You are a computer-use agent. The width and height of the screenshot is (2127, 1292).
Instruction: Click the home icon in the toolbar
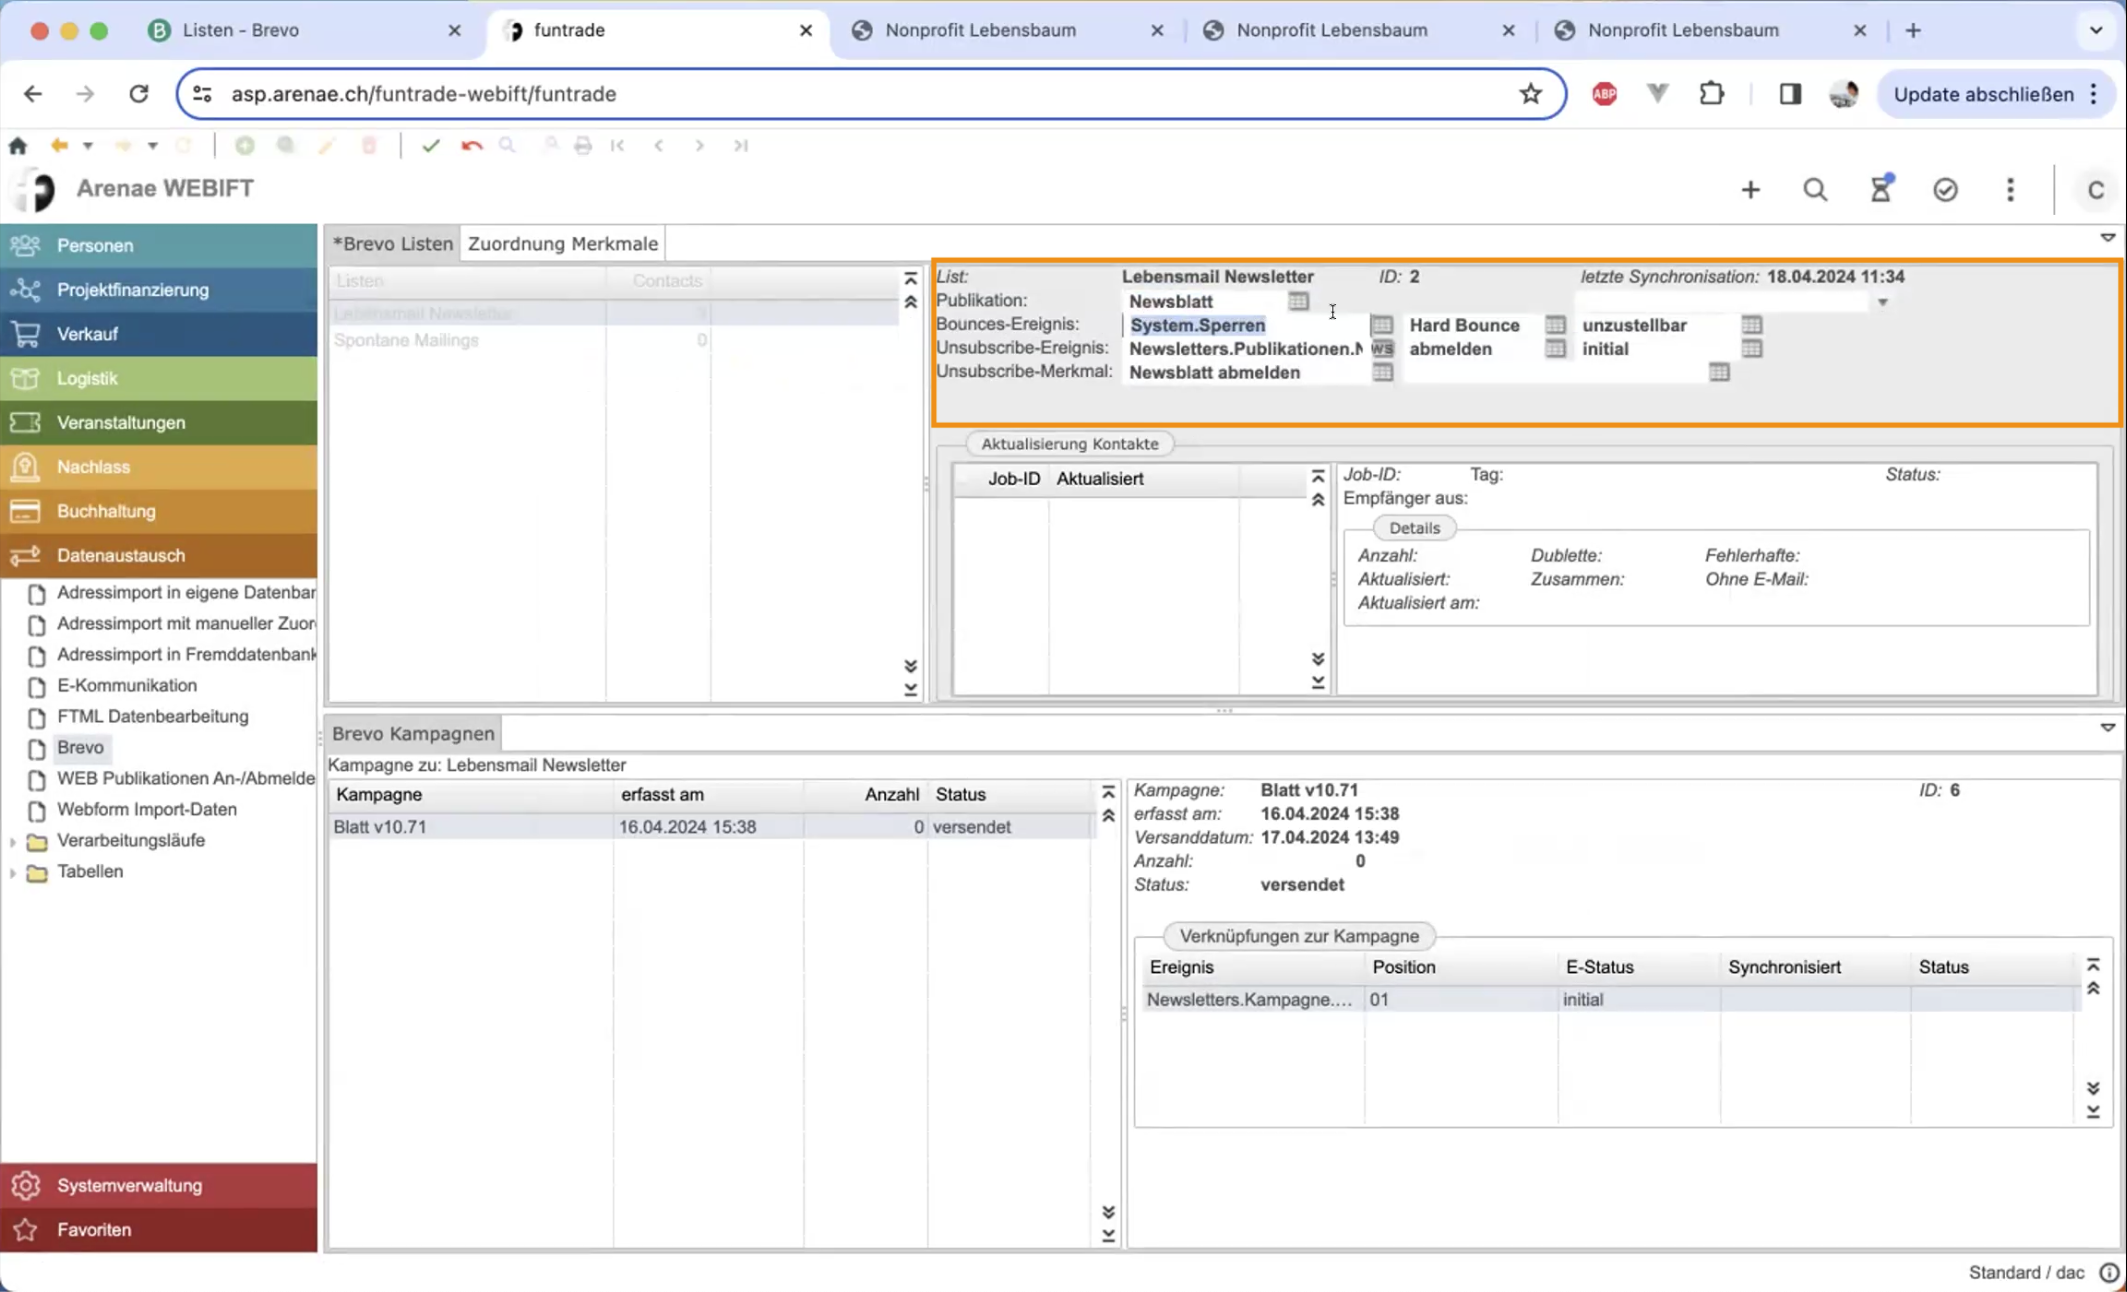[18, 146]
